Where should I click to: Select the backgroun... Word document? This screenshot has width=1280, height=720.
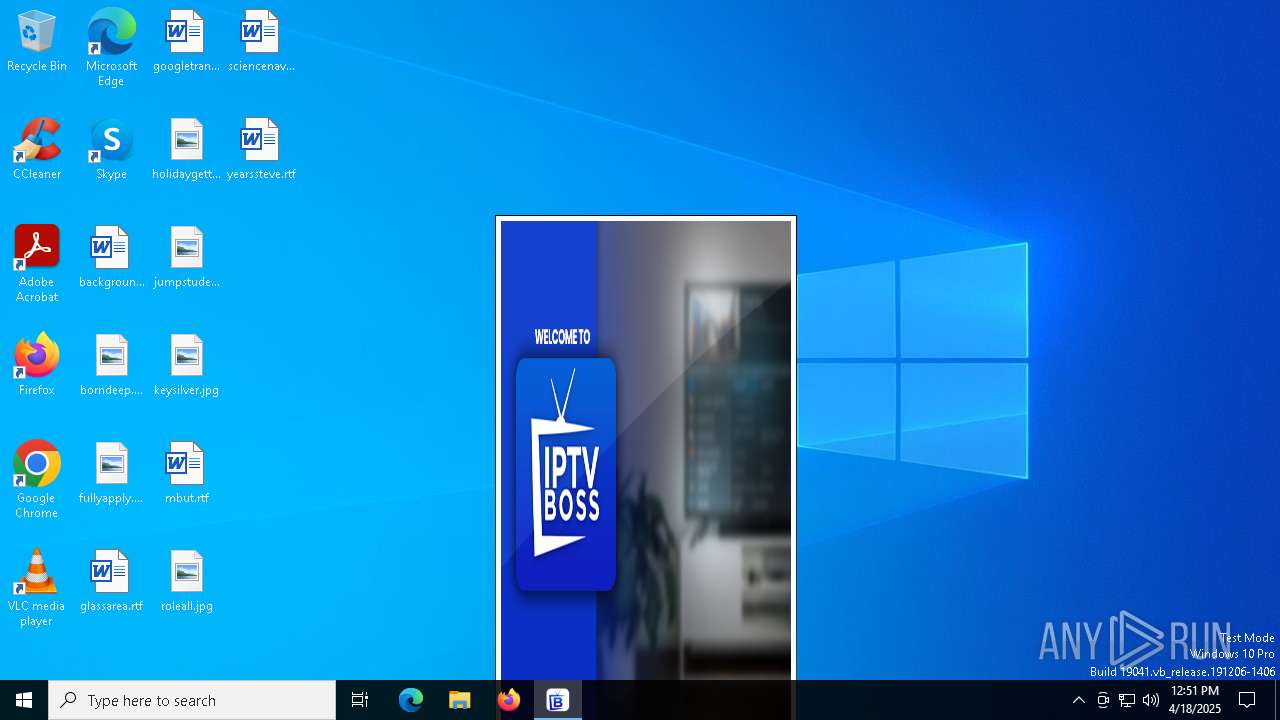(x=111, y=257)
